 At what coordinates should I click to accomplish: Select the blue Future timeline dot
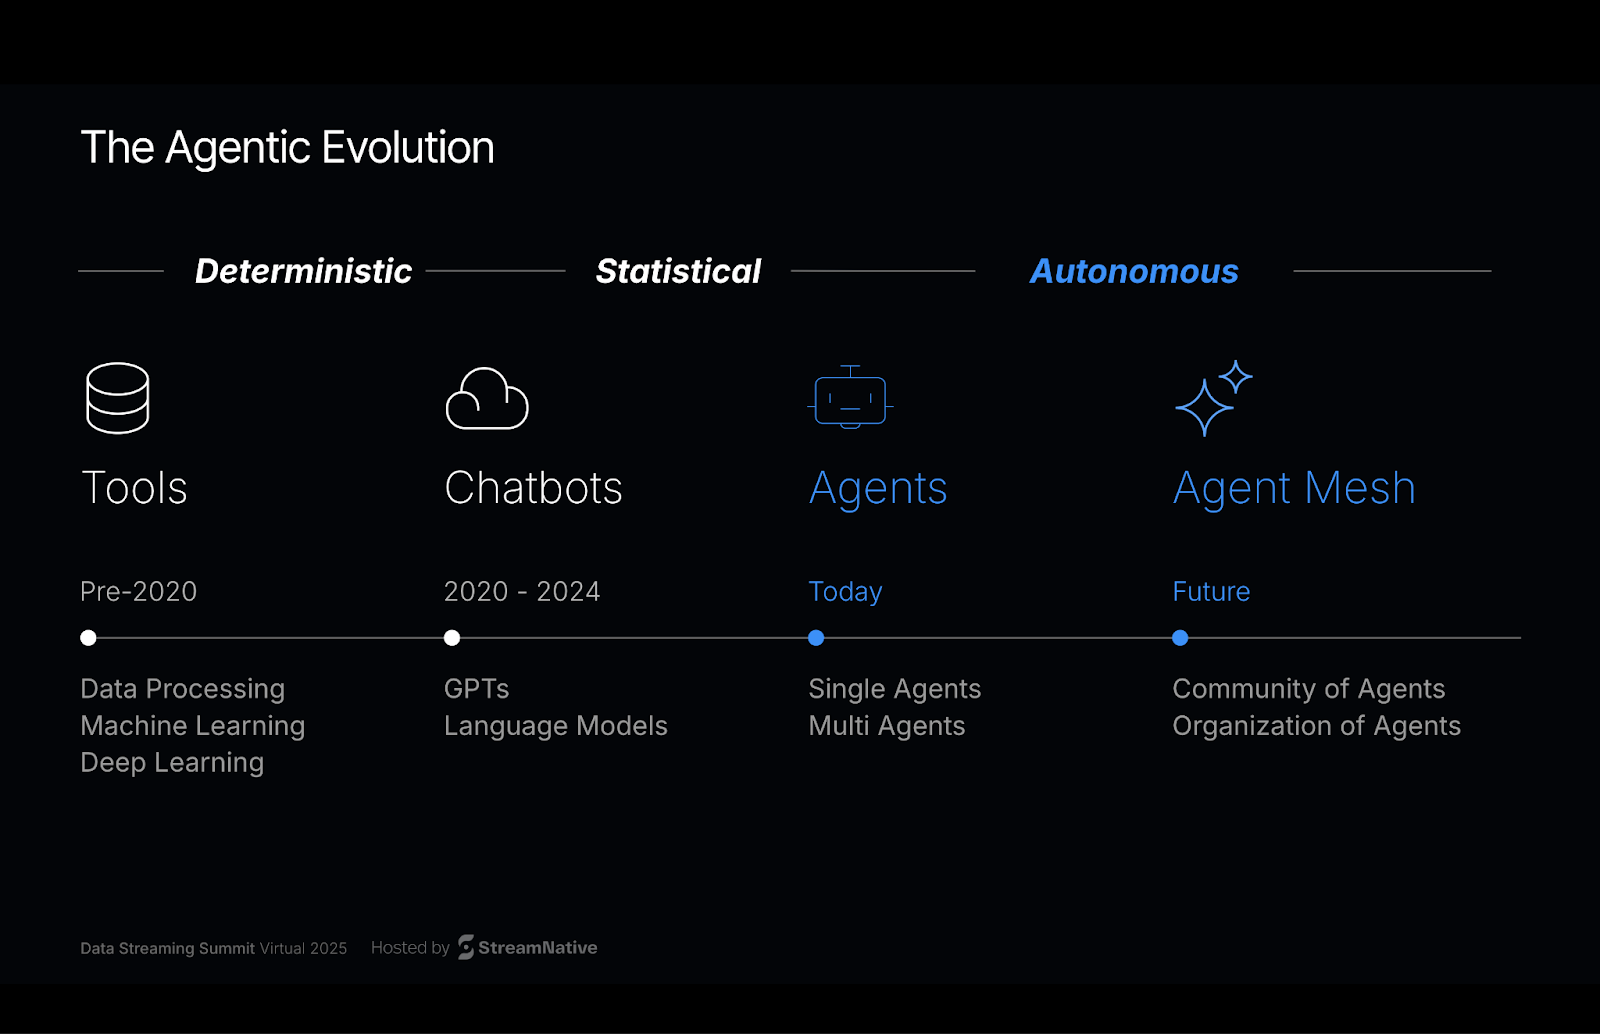coord(1180,638)
